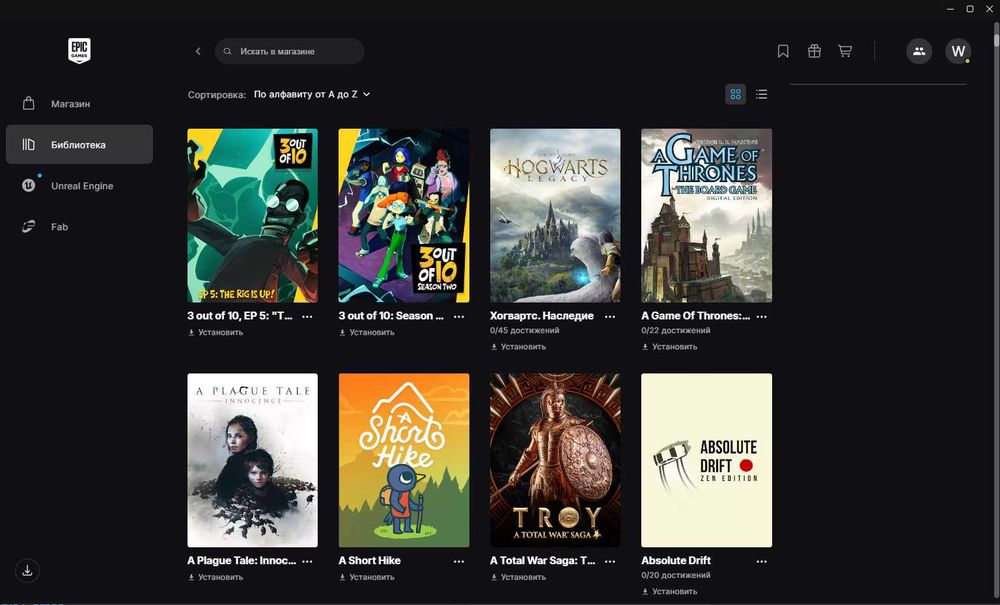Open A Total War Saga Troy cover
This screenshot has width=1000, height=605.
coord(555,460)
